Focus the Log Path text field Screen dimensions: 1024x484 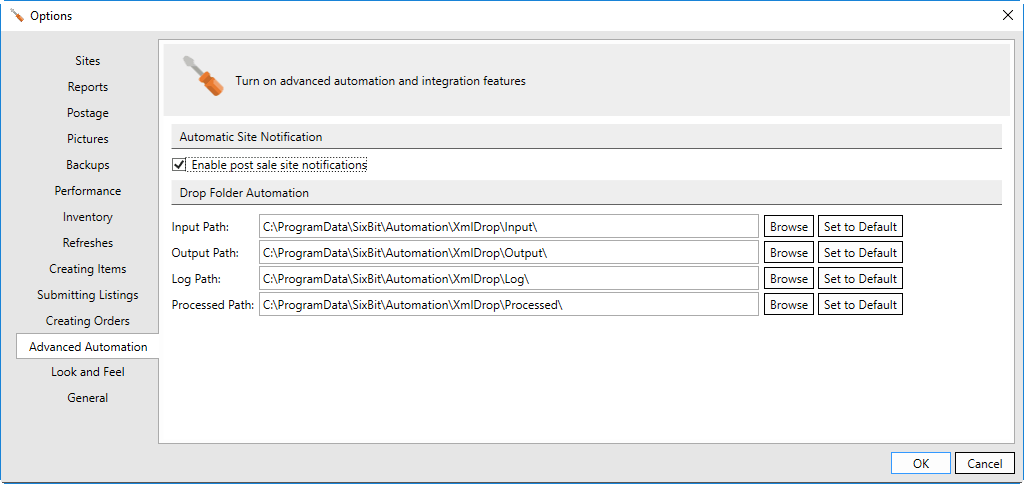[x=509, y=279]
